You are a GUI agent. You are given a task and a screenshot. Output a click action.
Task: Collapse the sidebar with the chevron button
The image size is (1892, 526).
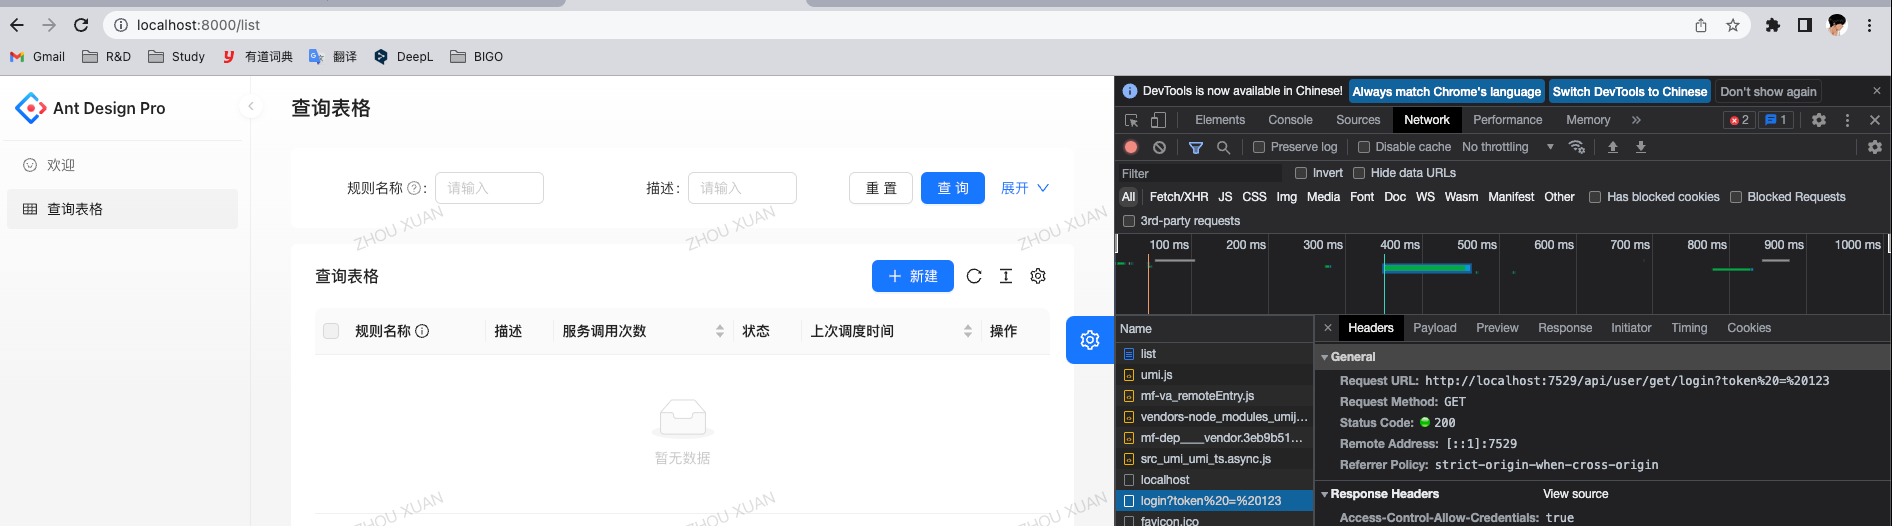(x=251, y=106)
